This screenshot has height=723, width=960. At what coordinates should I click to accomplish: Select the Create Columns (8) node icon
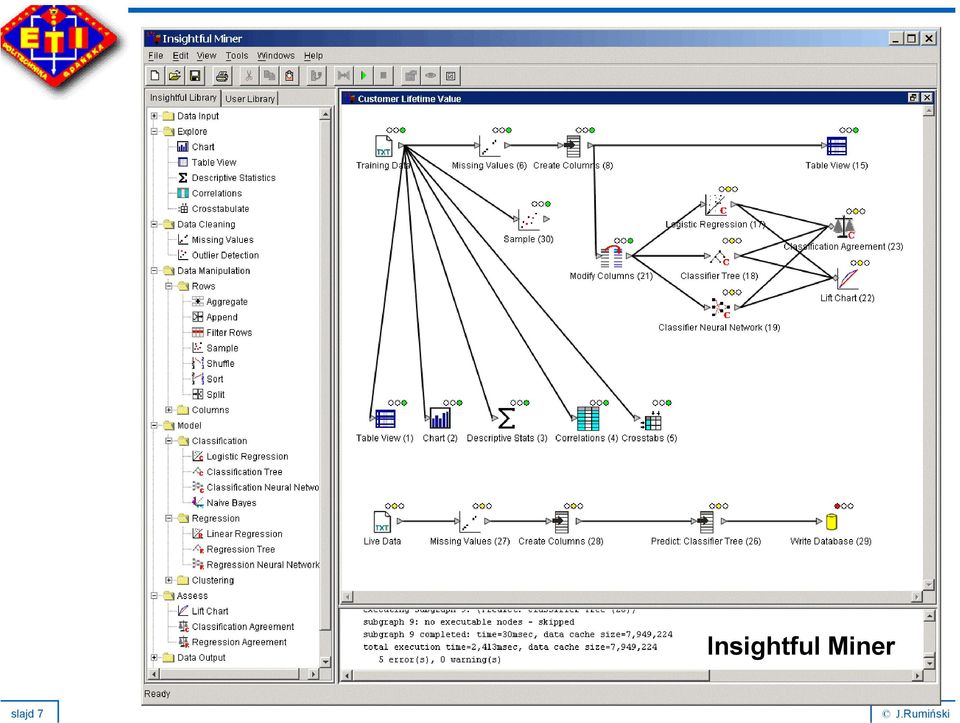[573, 146]
